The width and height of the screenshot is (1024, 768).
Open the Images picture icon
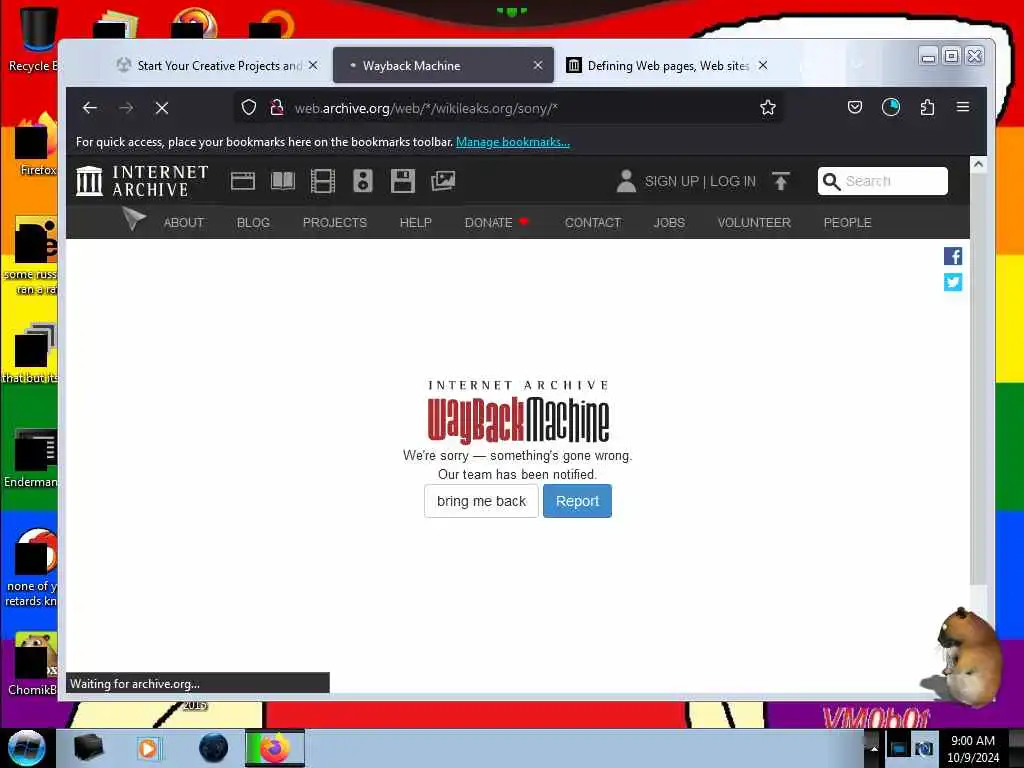coord(443,181)
